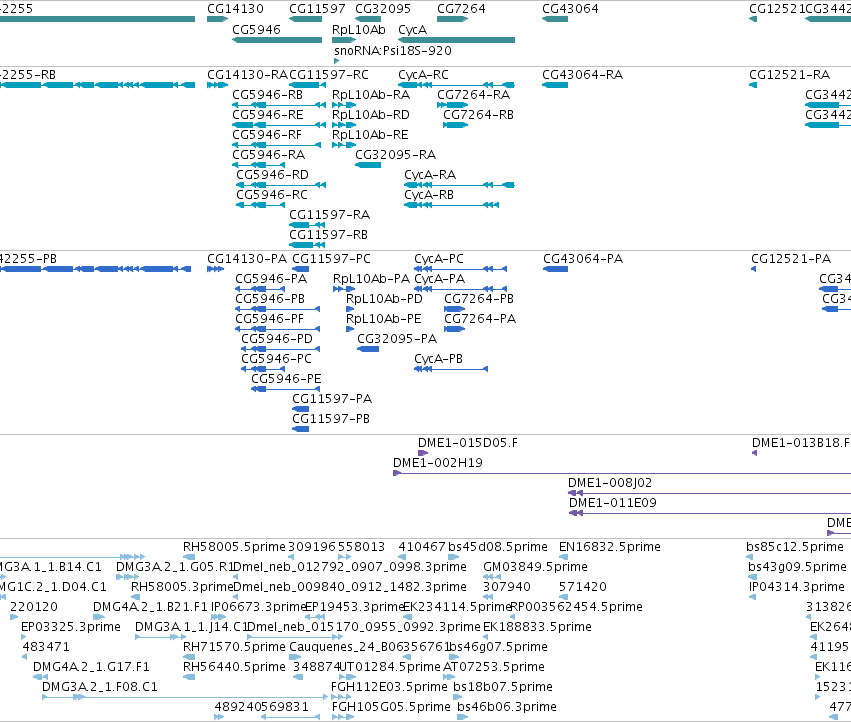851x722 pixels.
Task: Click transcript CG7264-RB
Action: tap(478, 115)
